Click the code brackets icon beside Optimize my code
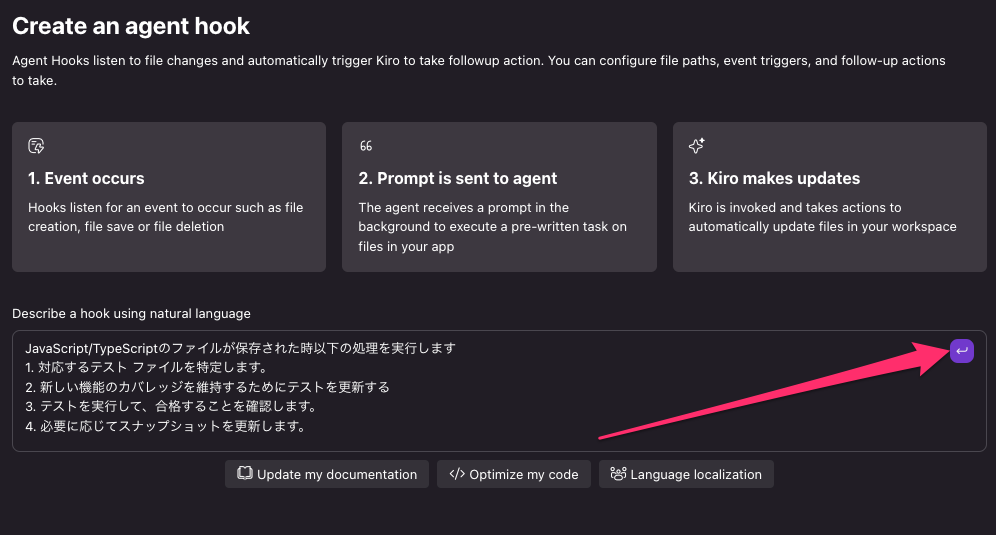Screen dimensions: 996x535 click(x=457, y=474)
